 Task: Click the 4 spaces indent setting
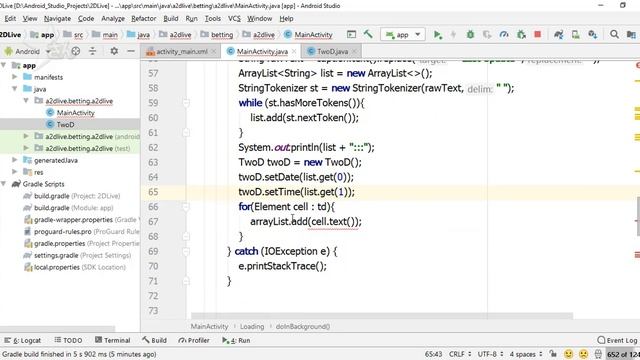pos(526,354)
